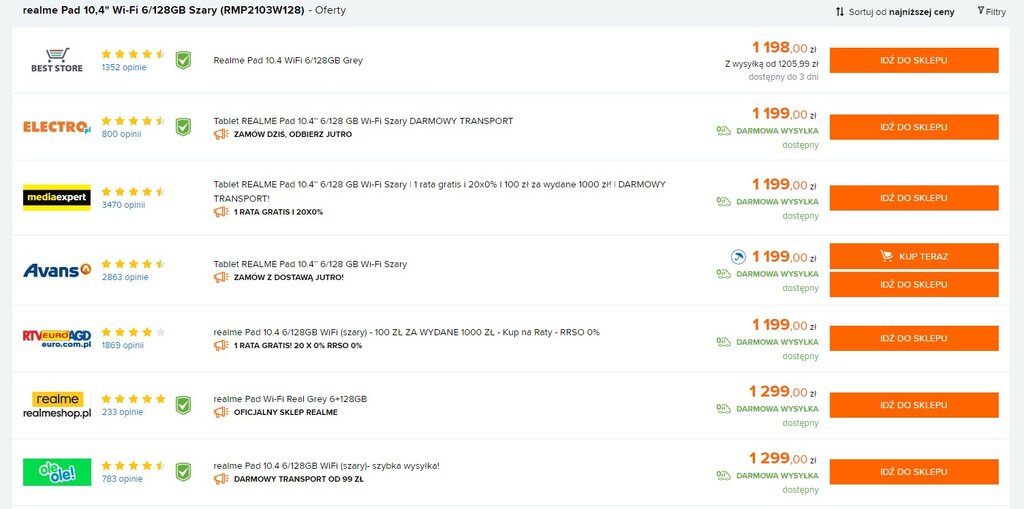This screenshot has height=509, width=1024.
Task: Open the Filtry filter options
Action: 991,11
